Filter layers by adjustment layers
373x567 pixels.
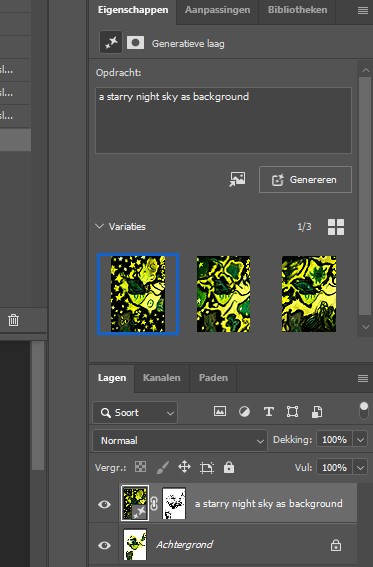tap(244, 412)
